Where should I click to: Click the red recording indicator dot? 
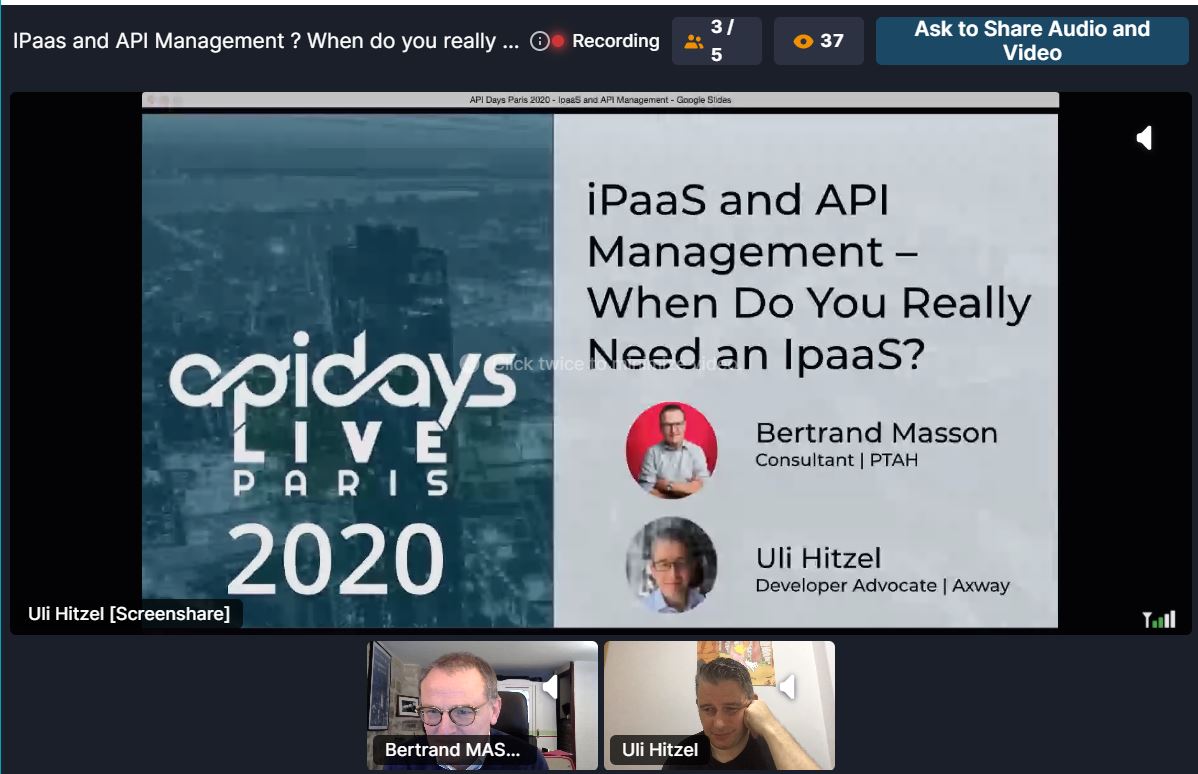pyautogui.click(x=559, y=41)
